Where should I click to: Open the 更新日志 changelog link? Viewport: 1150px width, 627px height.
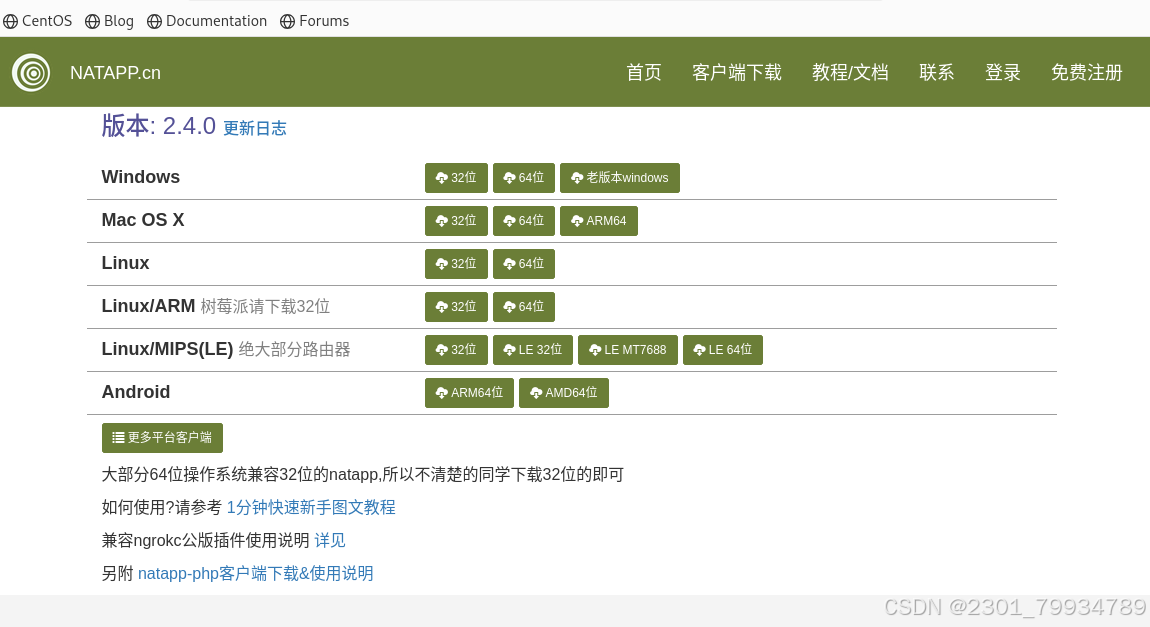click(x=254, y=128)
